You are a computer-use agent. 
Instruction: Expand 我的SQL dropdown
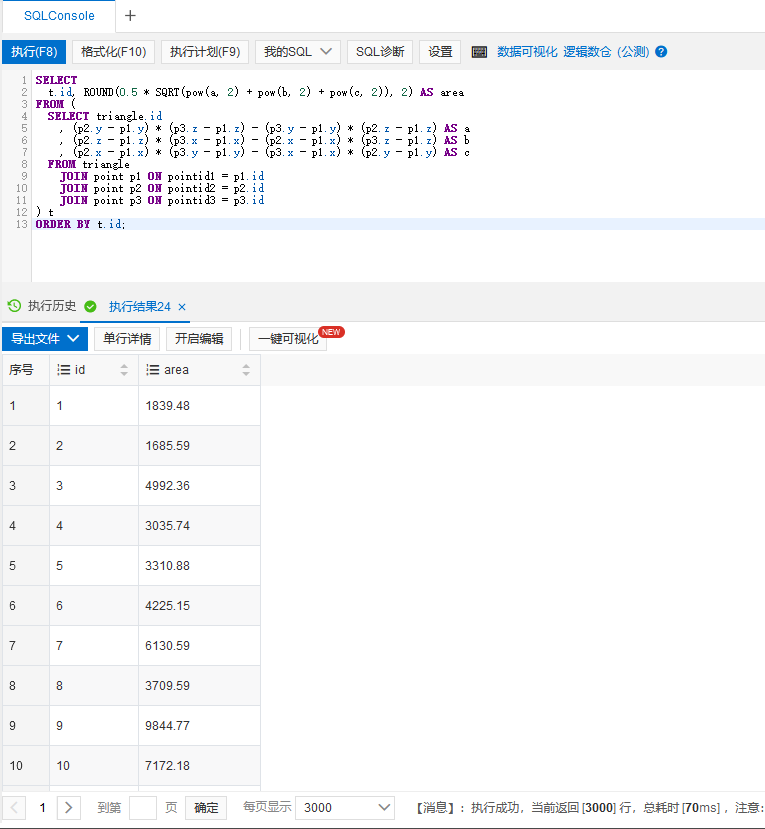tap(298, 52)
